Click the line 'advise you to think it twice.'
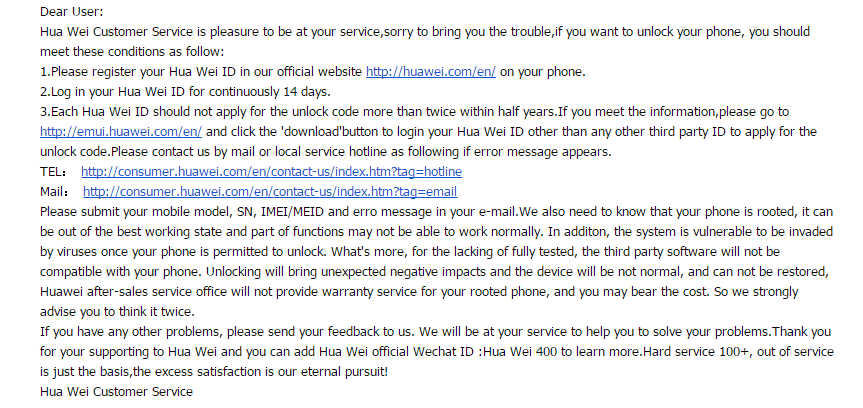Viewport: 863px width, 408px height. pos(117,312)
